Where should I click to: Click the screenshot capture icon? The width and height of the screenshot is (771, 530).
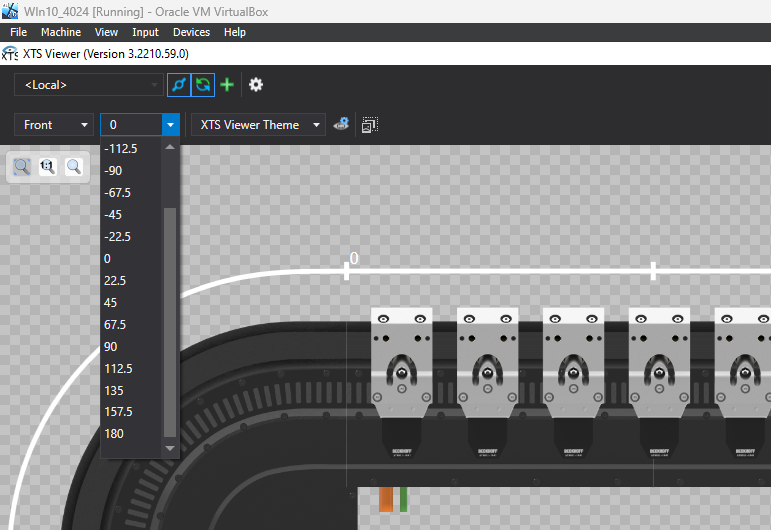coord(369,125)
